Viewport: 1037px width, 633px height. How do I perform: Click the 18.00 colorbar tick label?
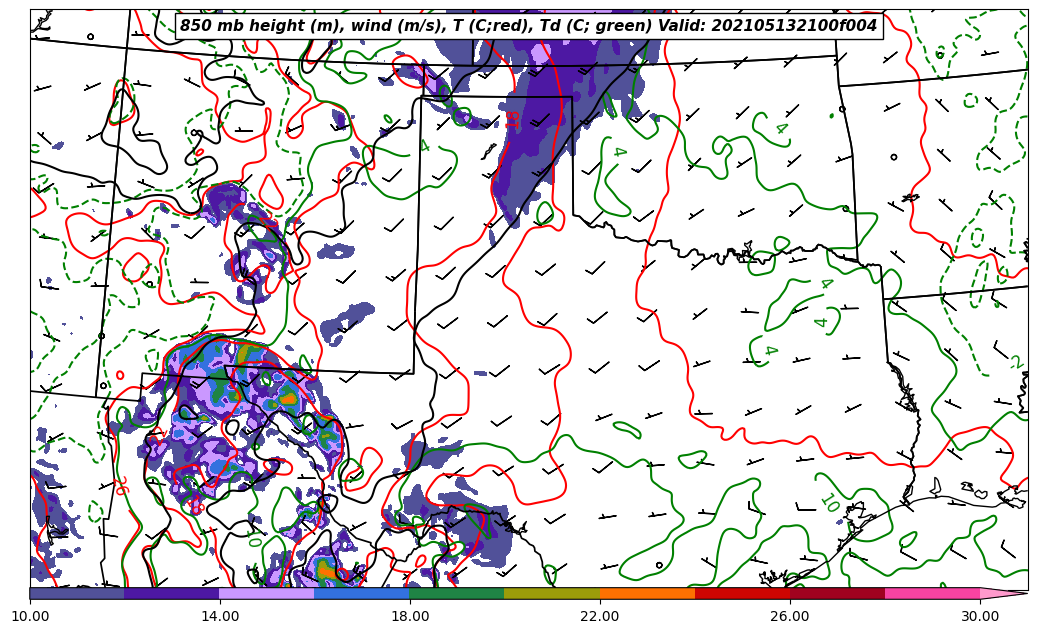pyautogui.click(x=410, y=616)
